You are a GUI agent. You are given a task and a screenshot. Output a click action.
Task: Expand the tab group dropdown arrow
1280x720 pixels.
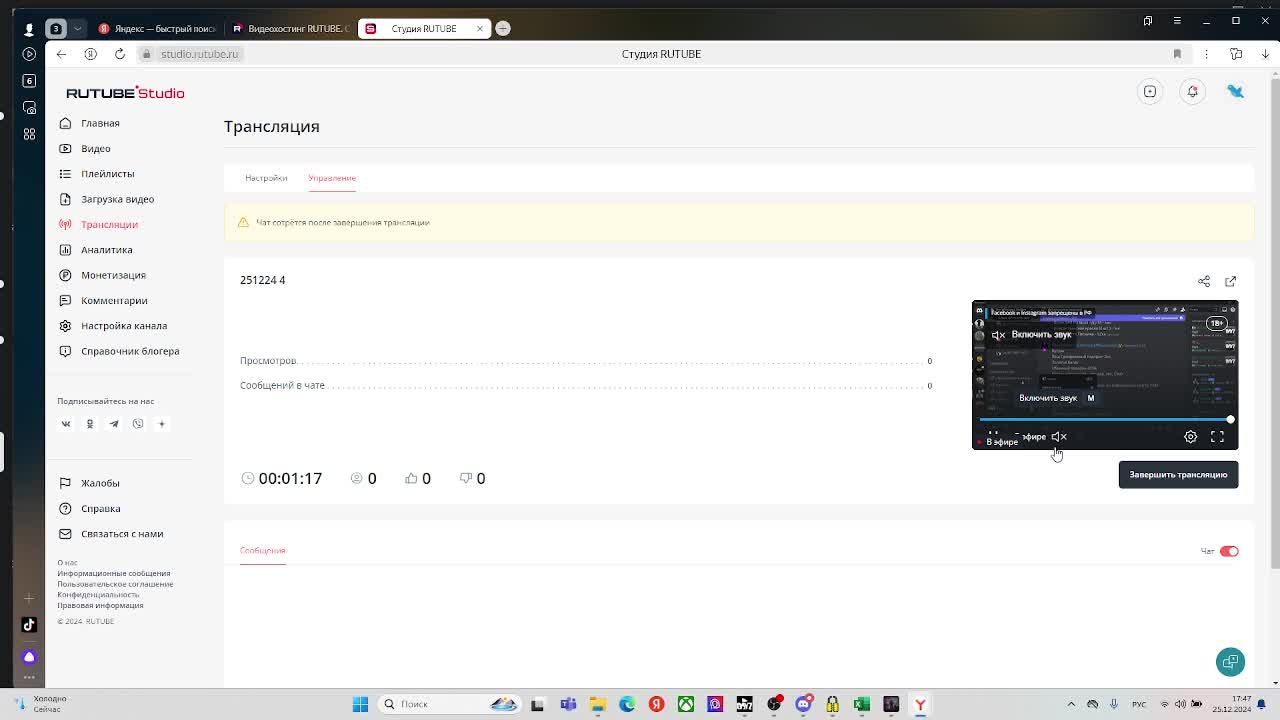[x=77, y=29]
